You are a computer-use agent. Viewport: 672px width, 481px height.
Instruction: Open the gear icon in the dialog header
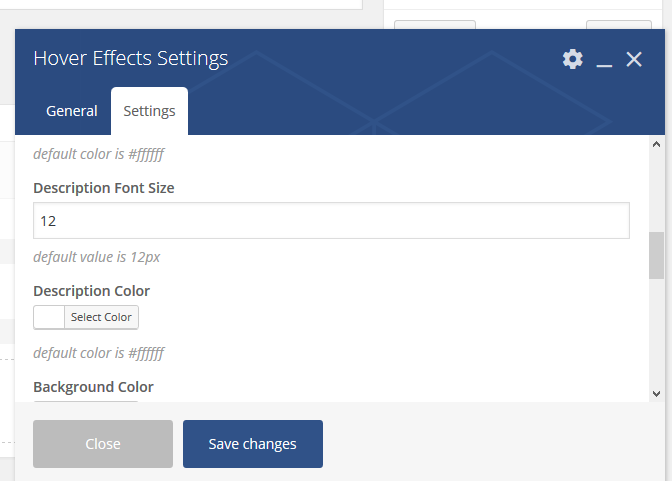pyautogui.click(x=573, y=59)
